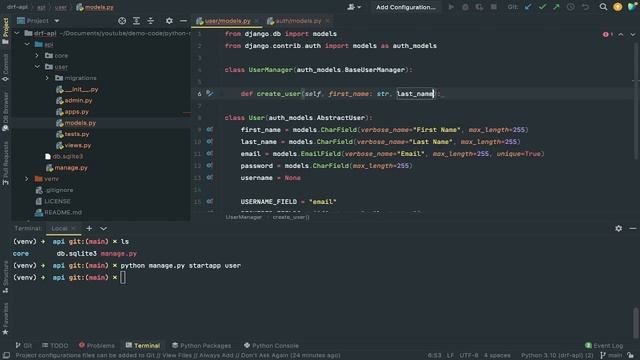Click Add Configuration button
The width and height of the screenshot is (640, 360).
[406, 7]
